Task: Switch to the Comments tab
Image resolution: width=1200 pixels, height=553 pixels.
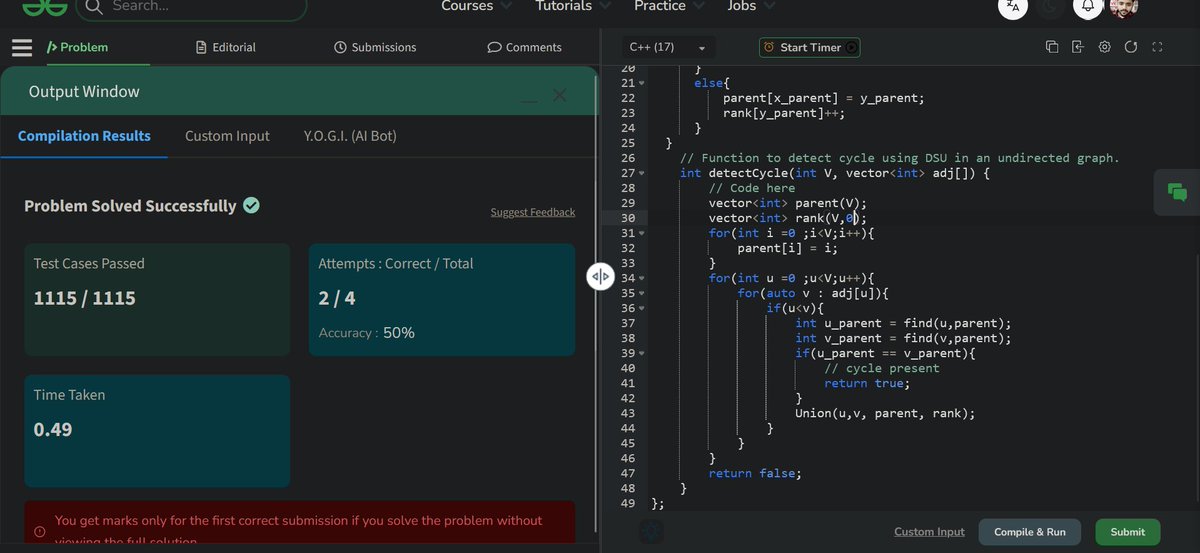Action: tap(524, 47)
